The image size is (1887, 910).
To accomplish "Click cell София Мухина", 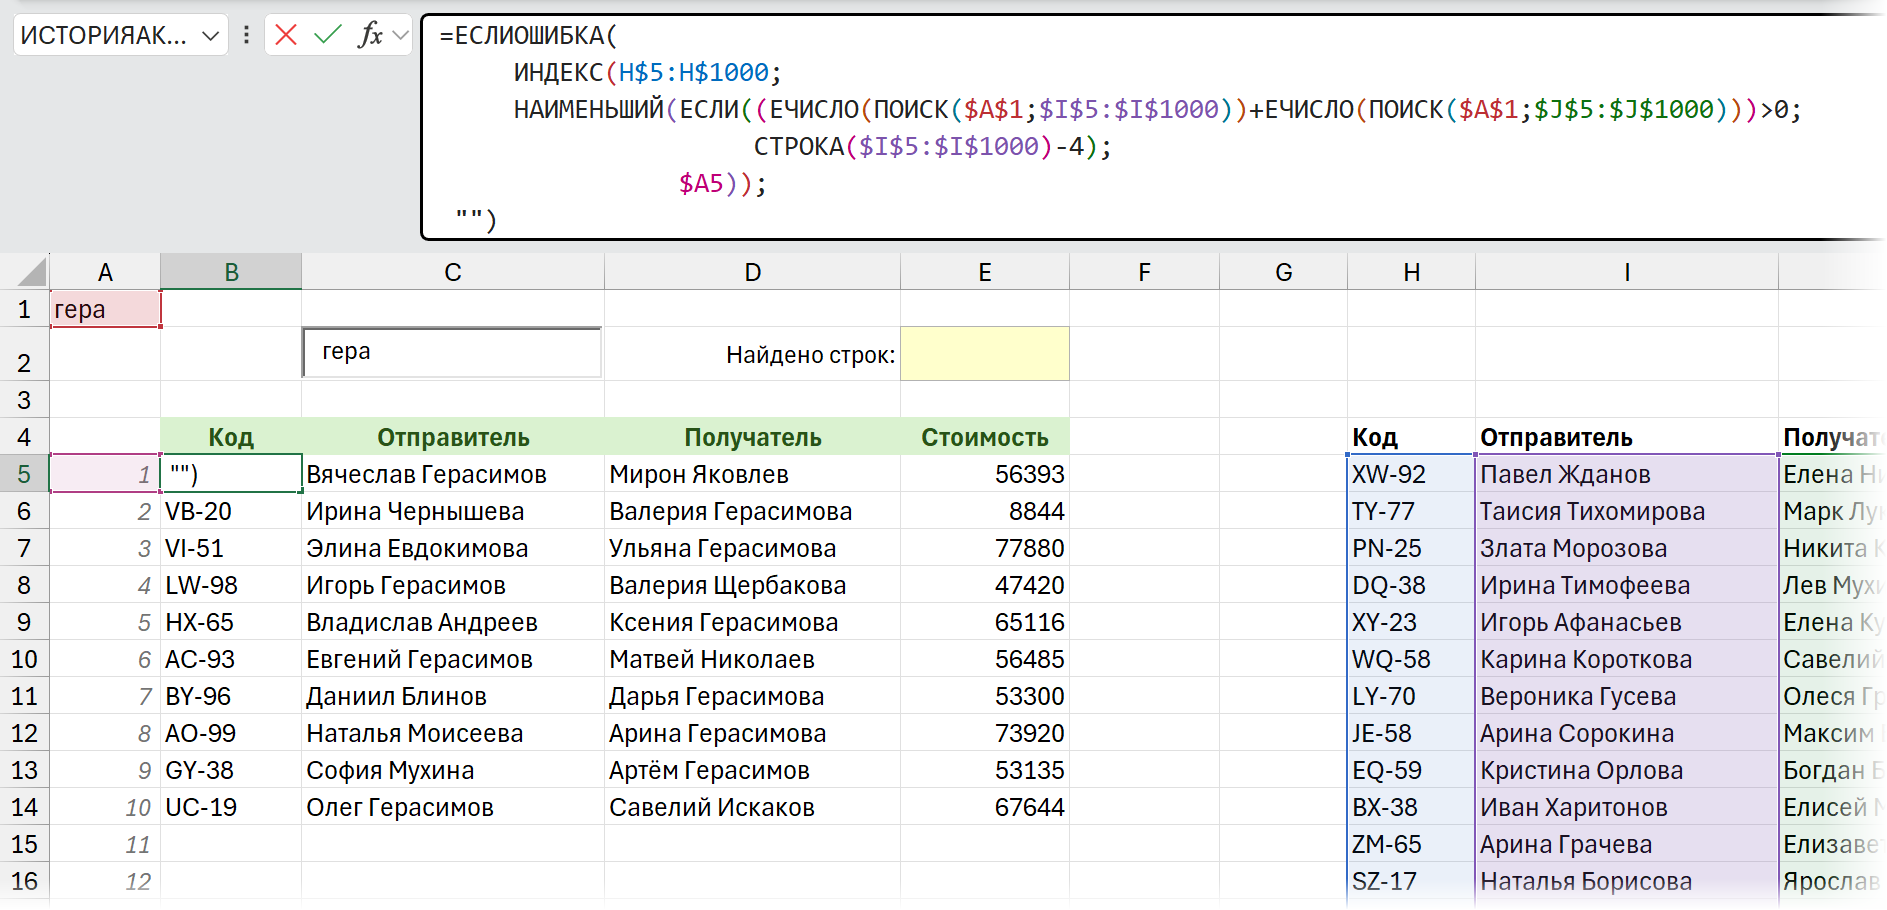I will [x=453, y=770].
